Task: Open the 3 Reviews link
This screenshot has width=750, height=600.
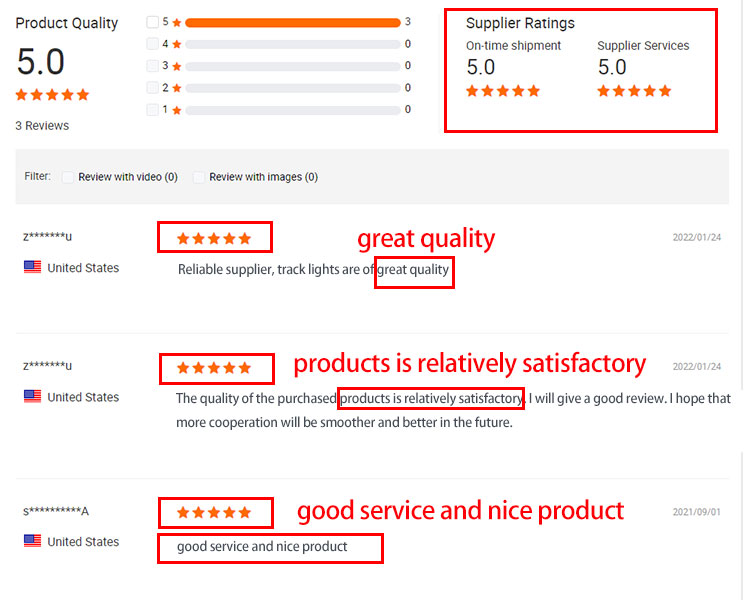Action: click(x=42, y=126)
